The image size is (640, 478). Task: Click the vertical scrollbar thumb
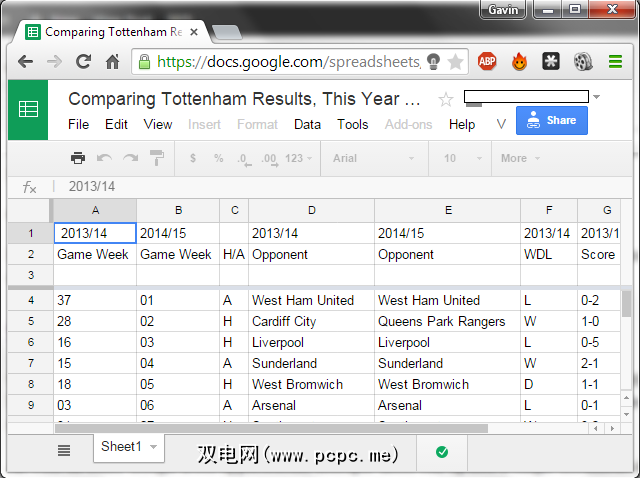coord(627,303)
